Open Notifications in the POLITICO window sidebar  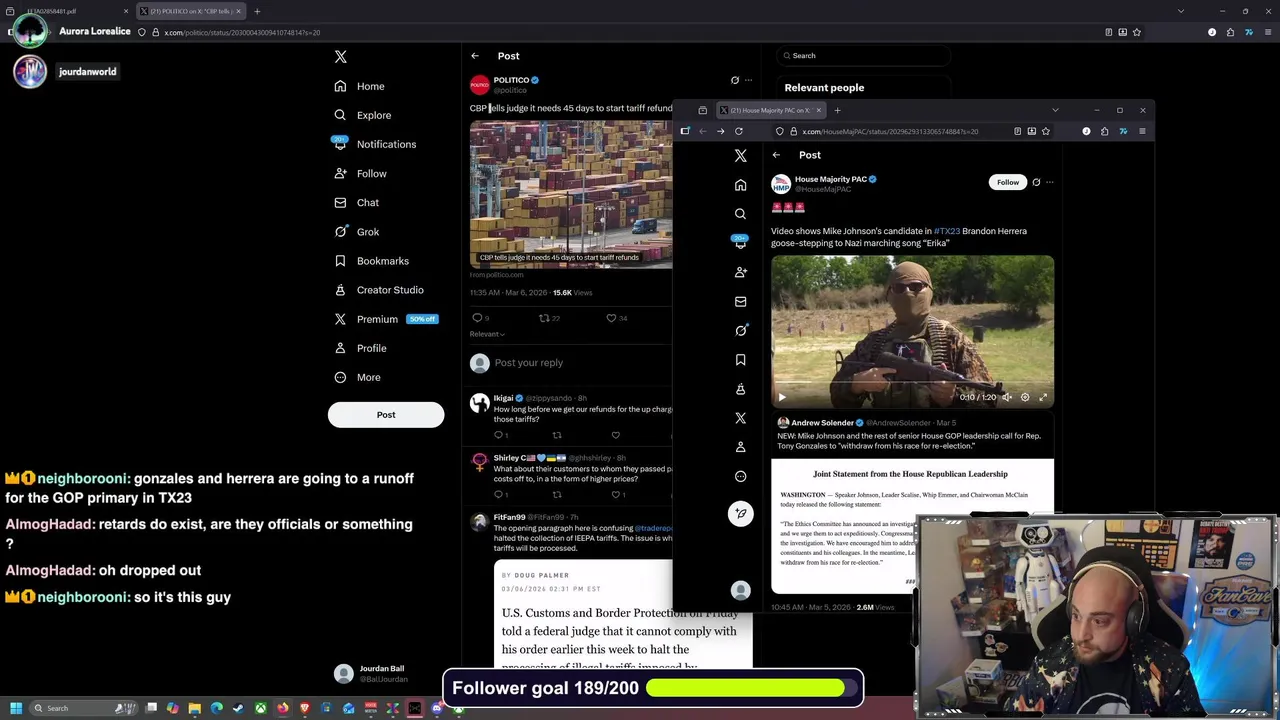coord(375,144)
